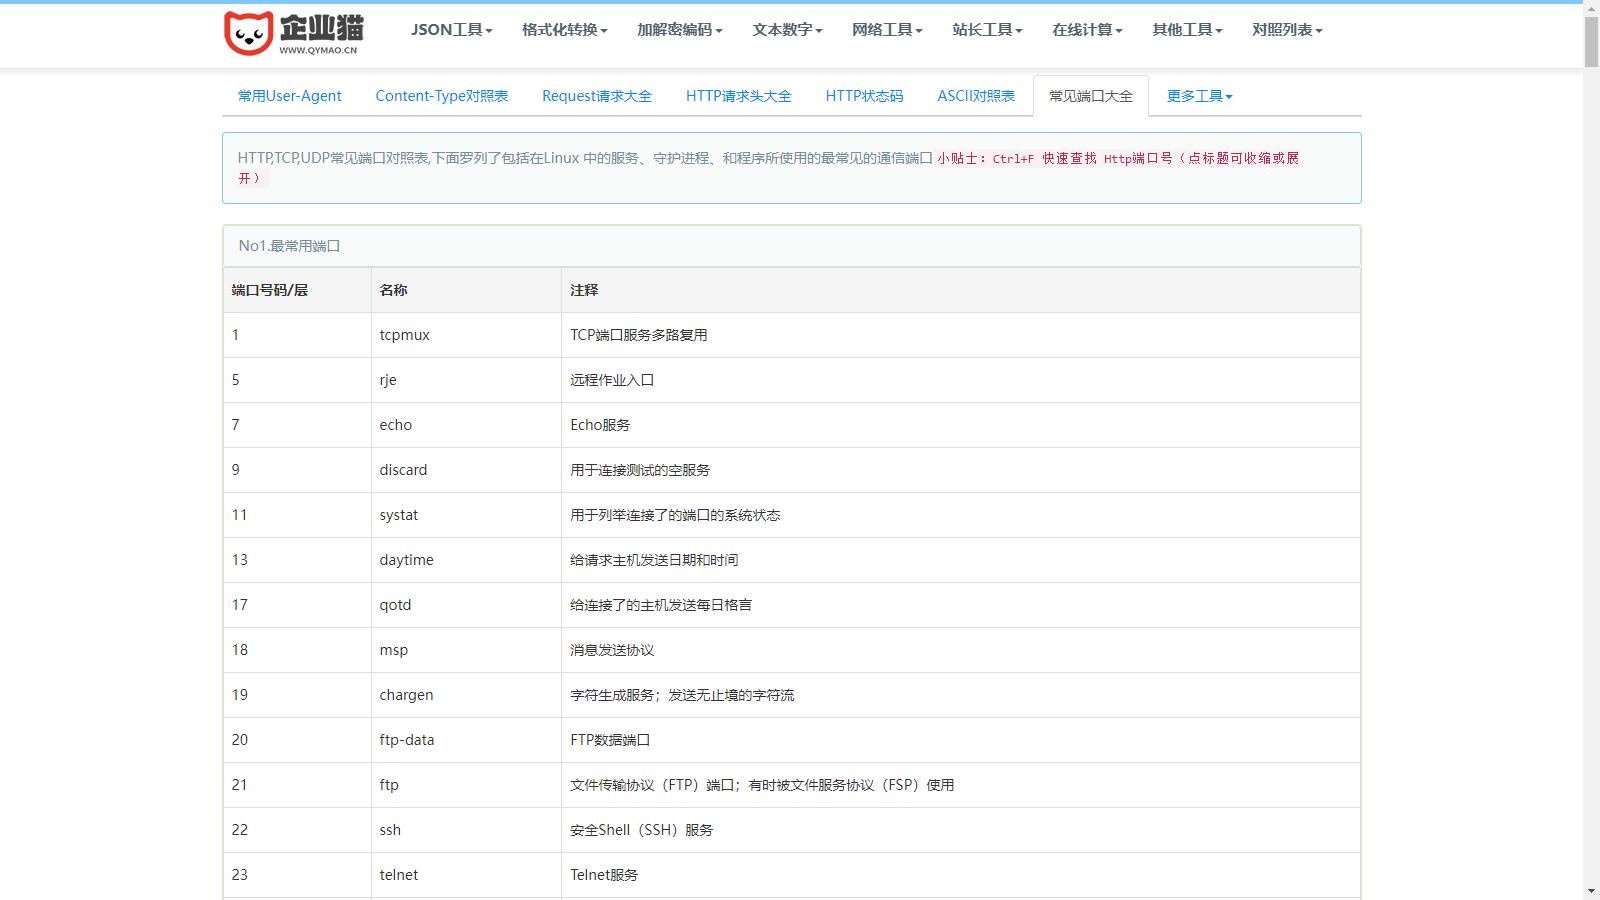This screenshot has width=1600, height=900.
Task: Expand the 站长工具 dropdown
Action: (987, 30)
